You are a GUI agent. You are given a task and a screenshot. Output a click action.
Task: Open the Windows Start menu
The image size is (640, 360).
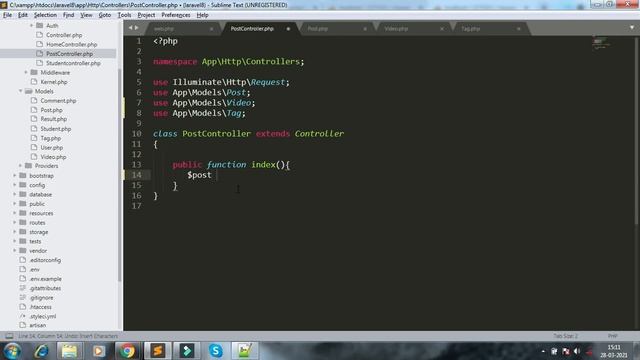[12, 351]
